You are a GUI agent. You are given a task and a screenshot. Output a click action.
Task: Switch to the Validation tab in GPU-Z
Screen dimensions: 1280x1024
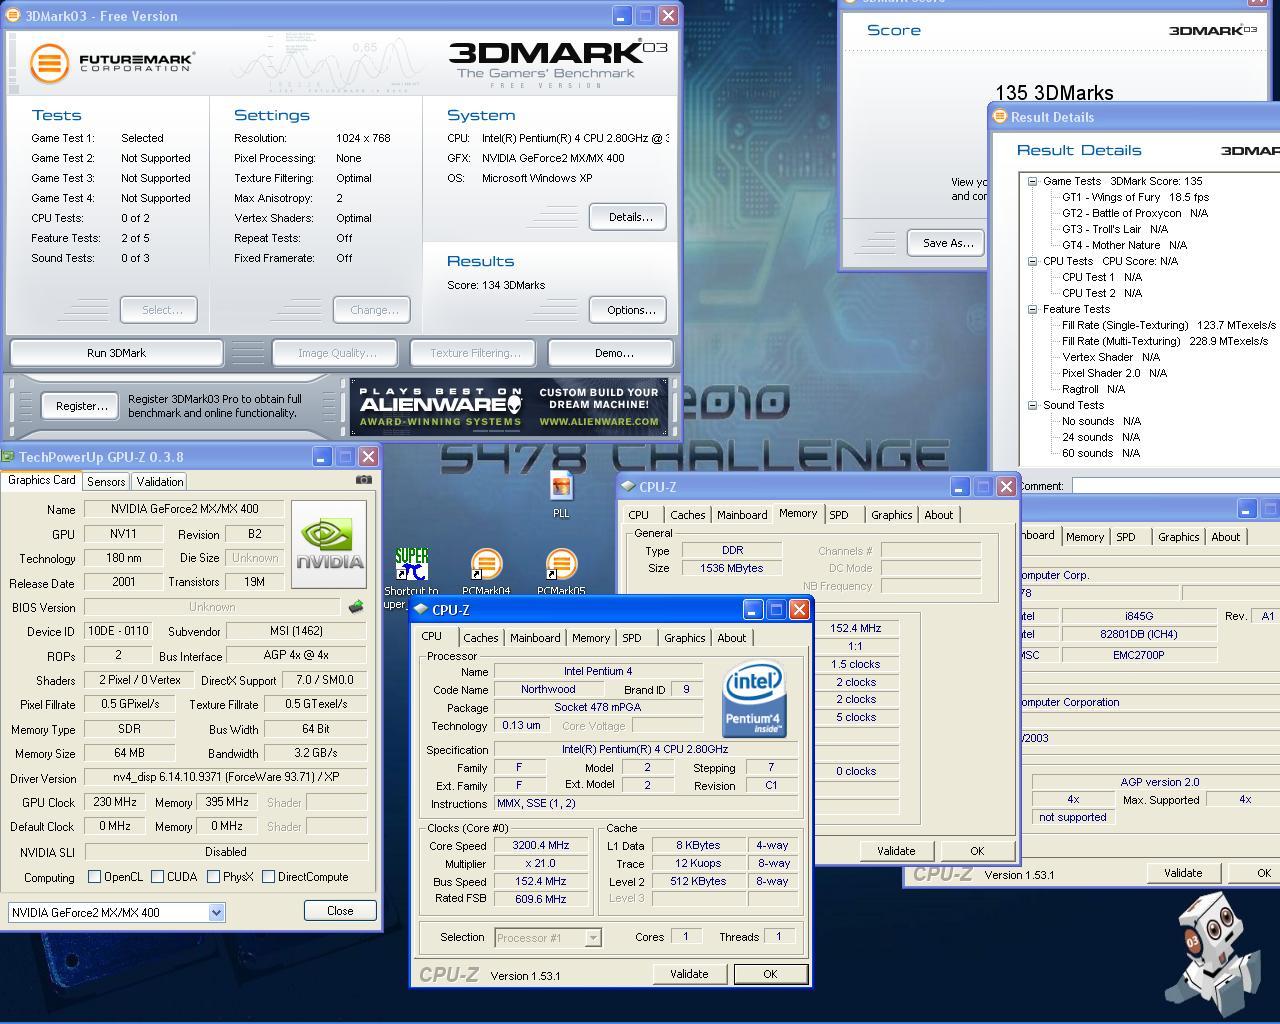[x=160, y=481]
